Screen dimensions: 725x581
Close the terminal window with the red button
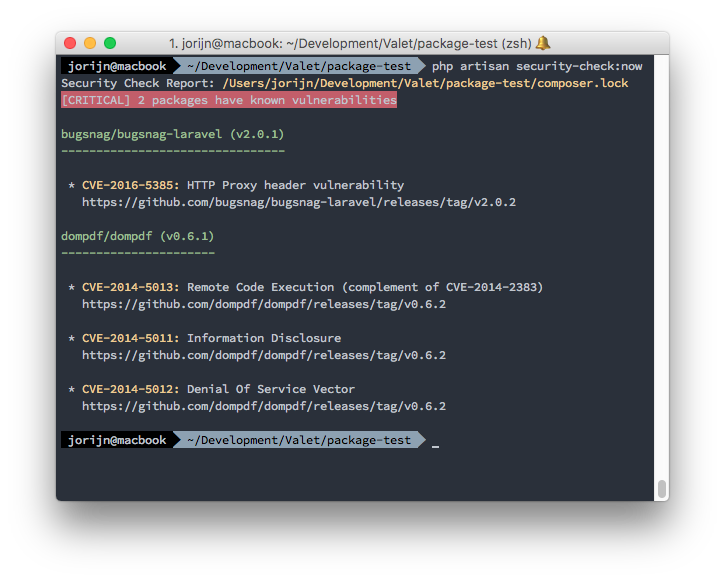(70, 43)
